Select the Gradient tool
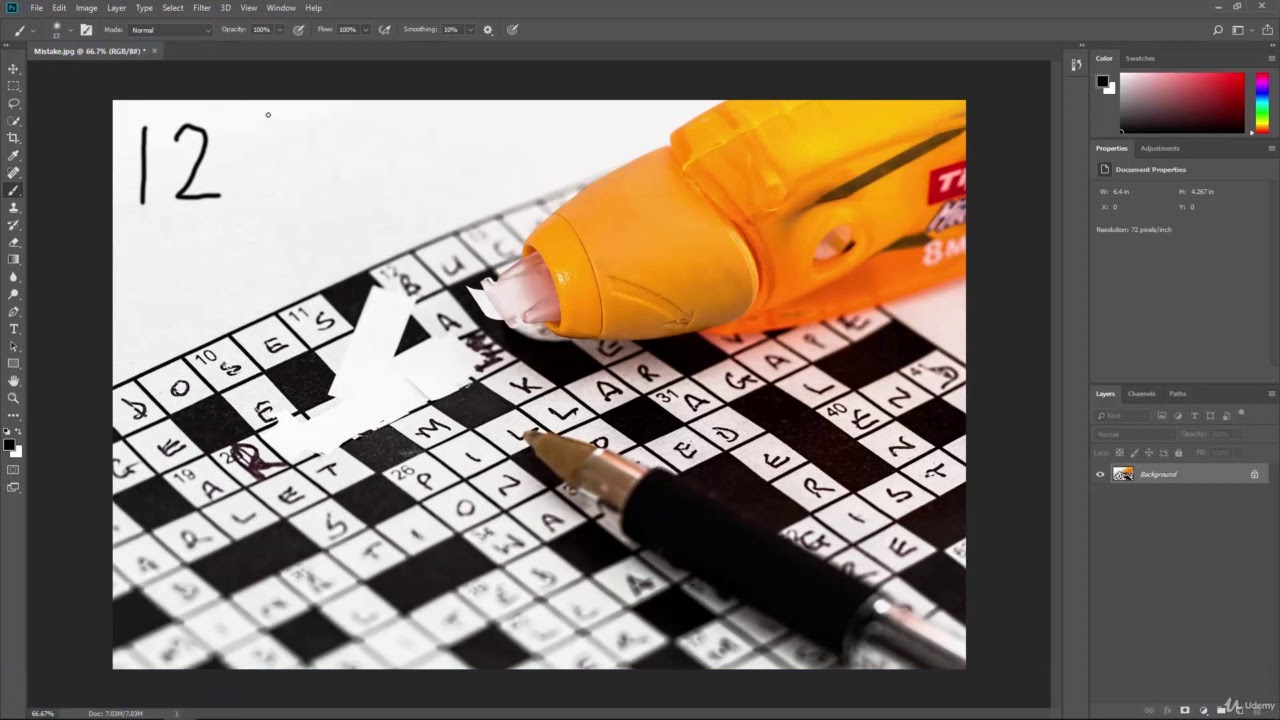1280x720 pixels. [14, 259]
